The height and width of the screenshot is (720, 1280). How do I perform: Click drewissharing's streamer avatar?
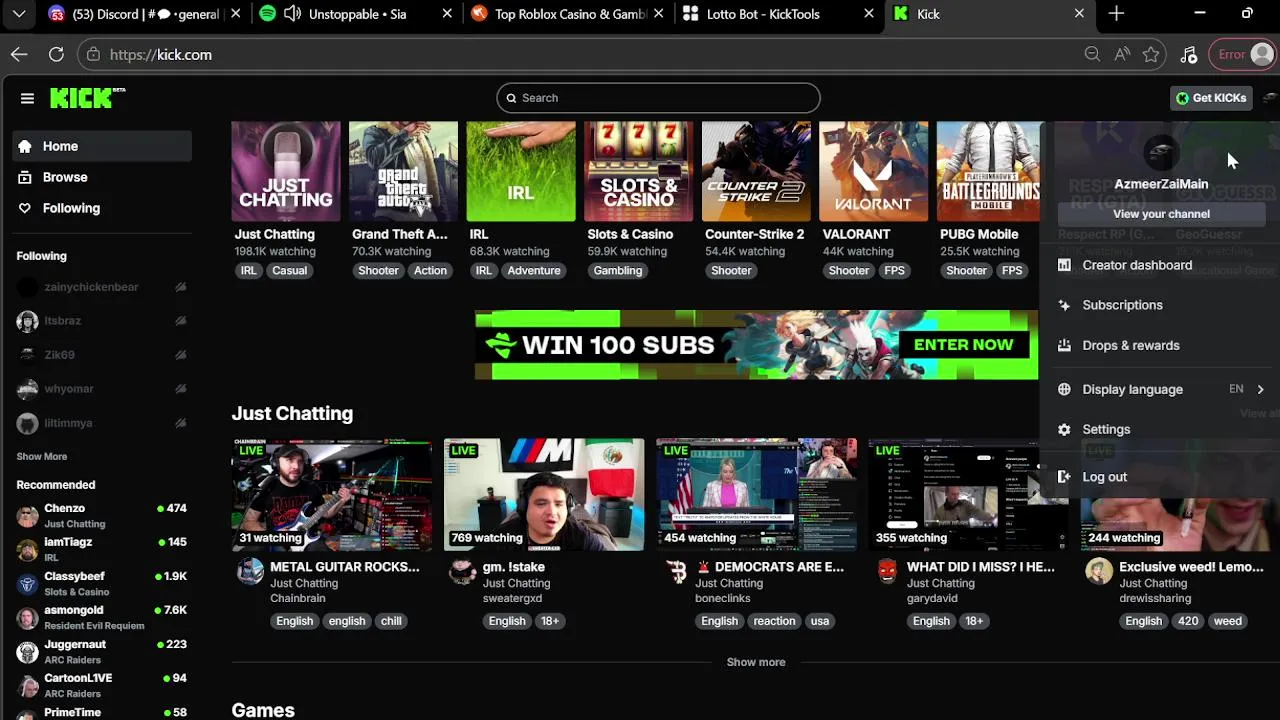(x=1099, y=571)
